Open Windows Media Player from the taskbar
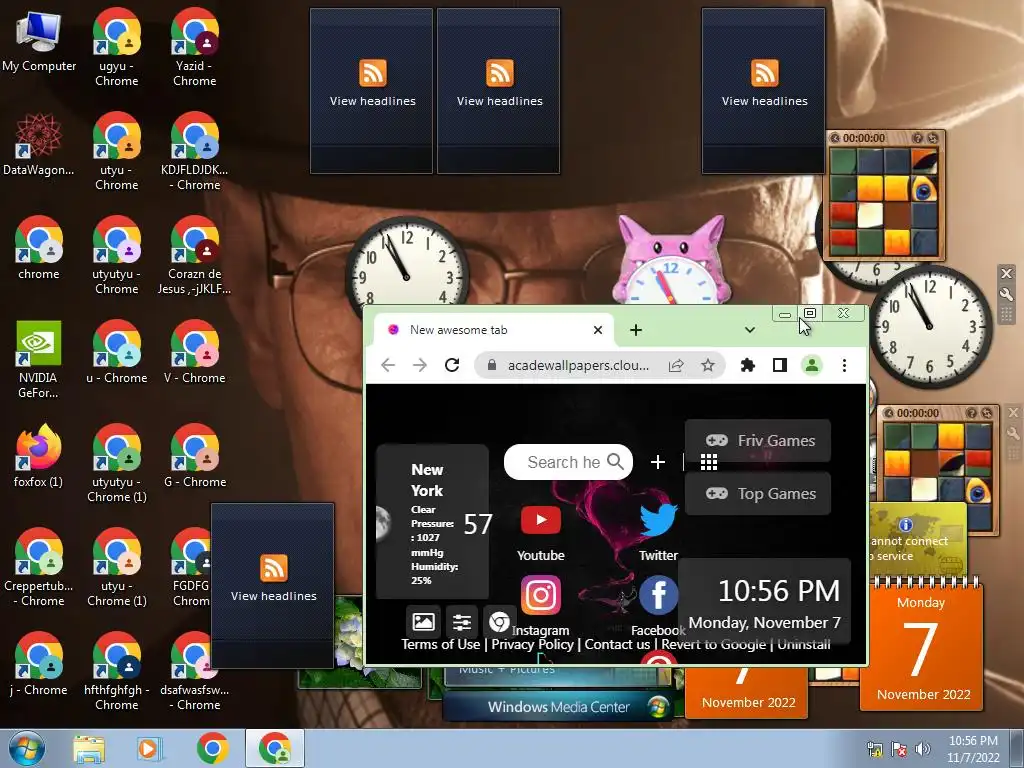Viewport: 1024px width, 768px height. [x=148, y=749]
